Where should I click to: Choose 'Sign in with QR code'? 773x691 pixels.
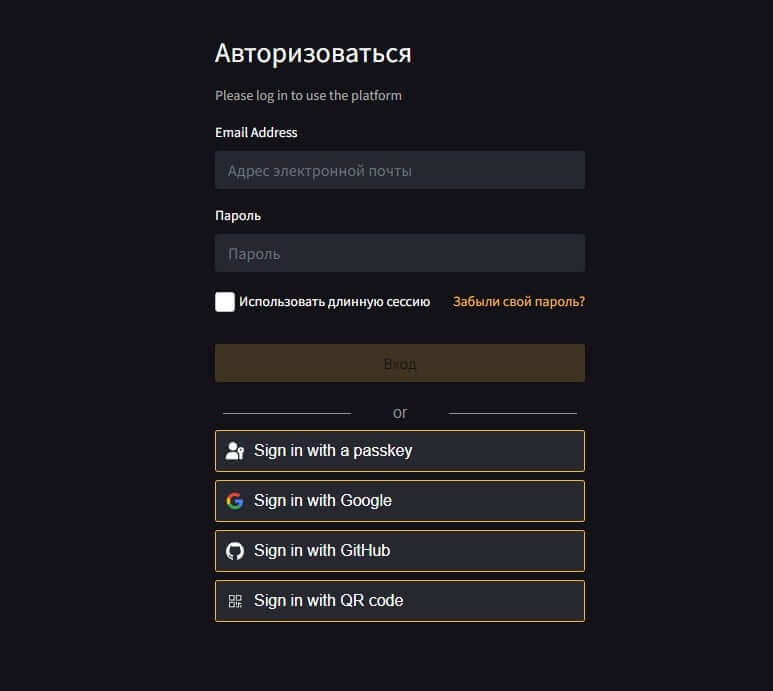point(399,601)
